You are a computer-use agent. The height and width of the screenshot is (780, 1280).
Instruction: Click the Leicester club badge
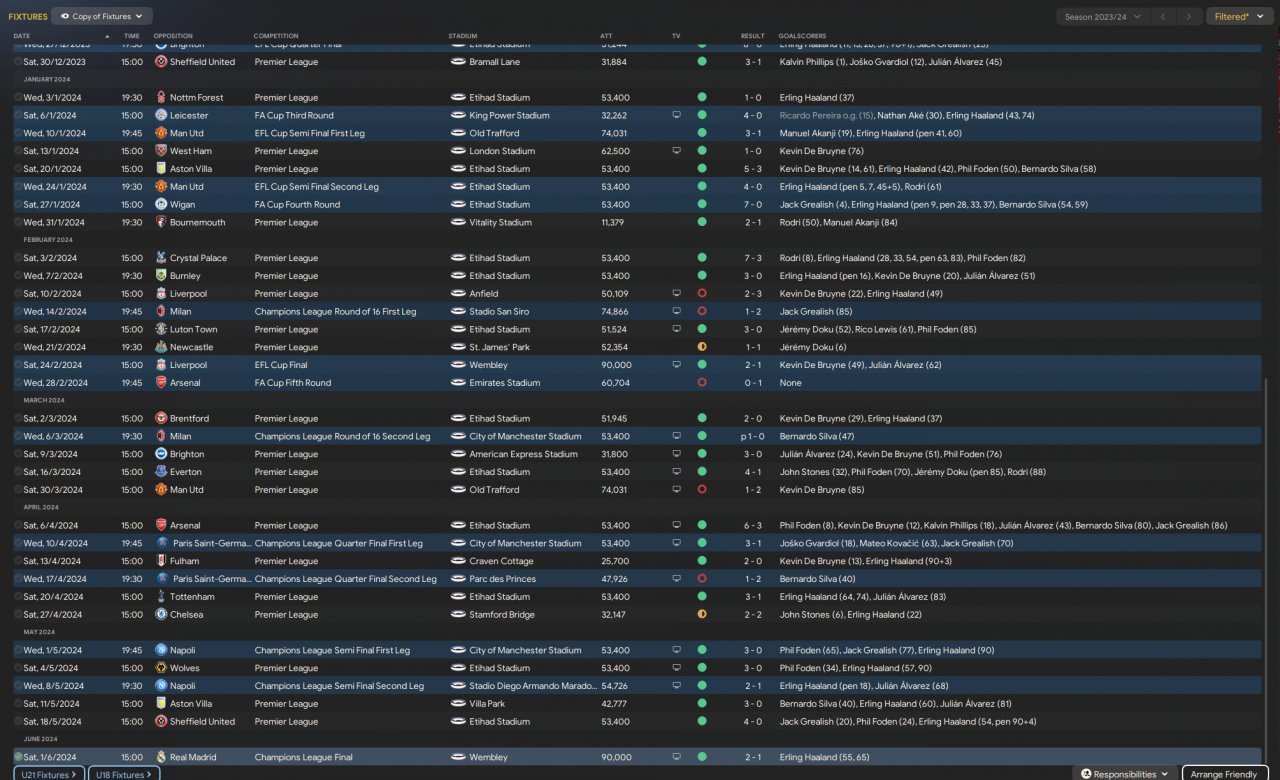[x=161, y=116]
